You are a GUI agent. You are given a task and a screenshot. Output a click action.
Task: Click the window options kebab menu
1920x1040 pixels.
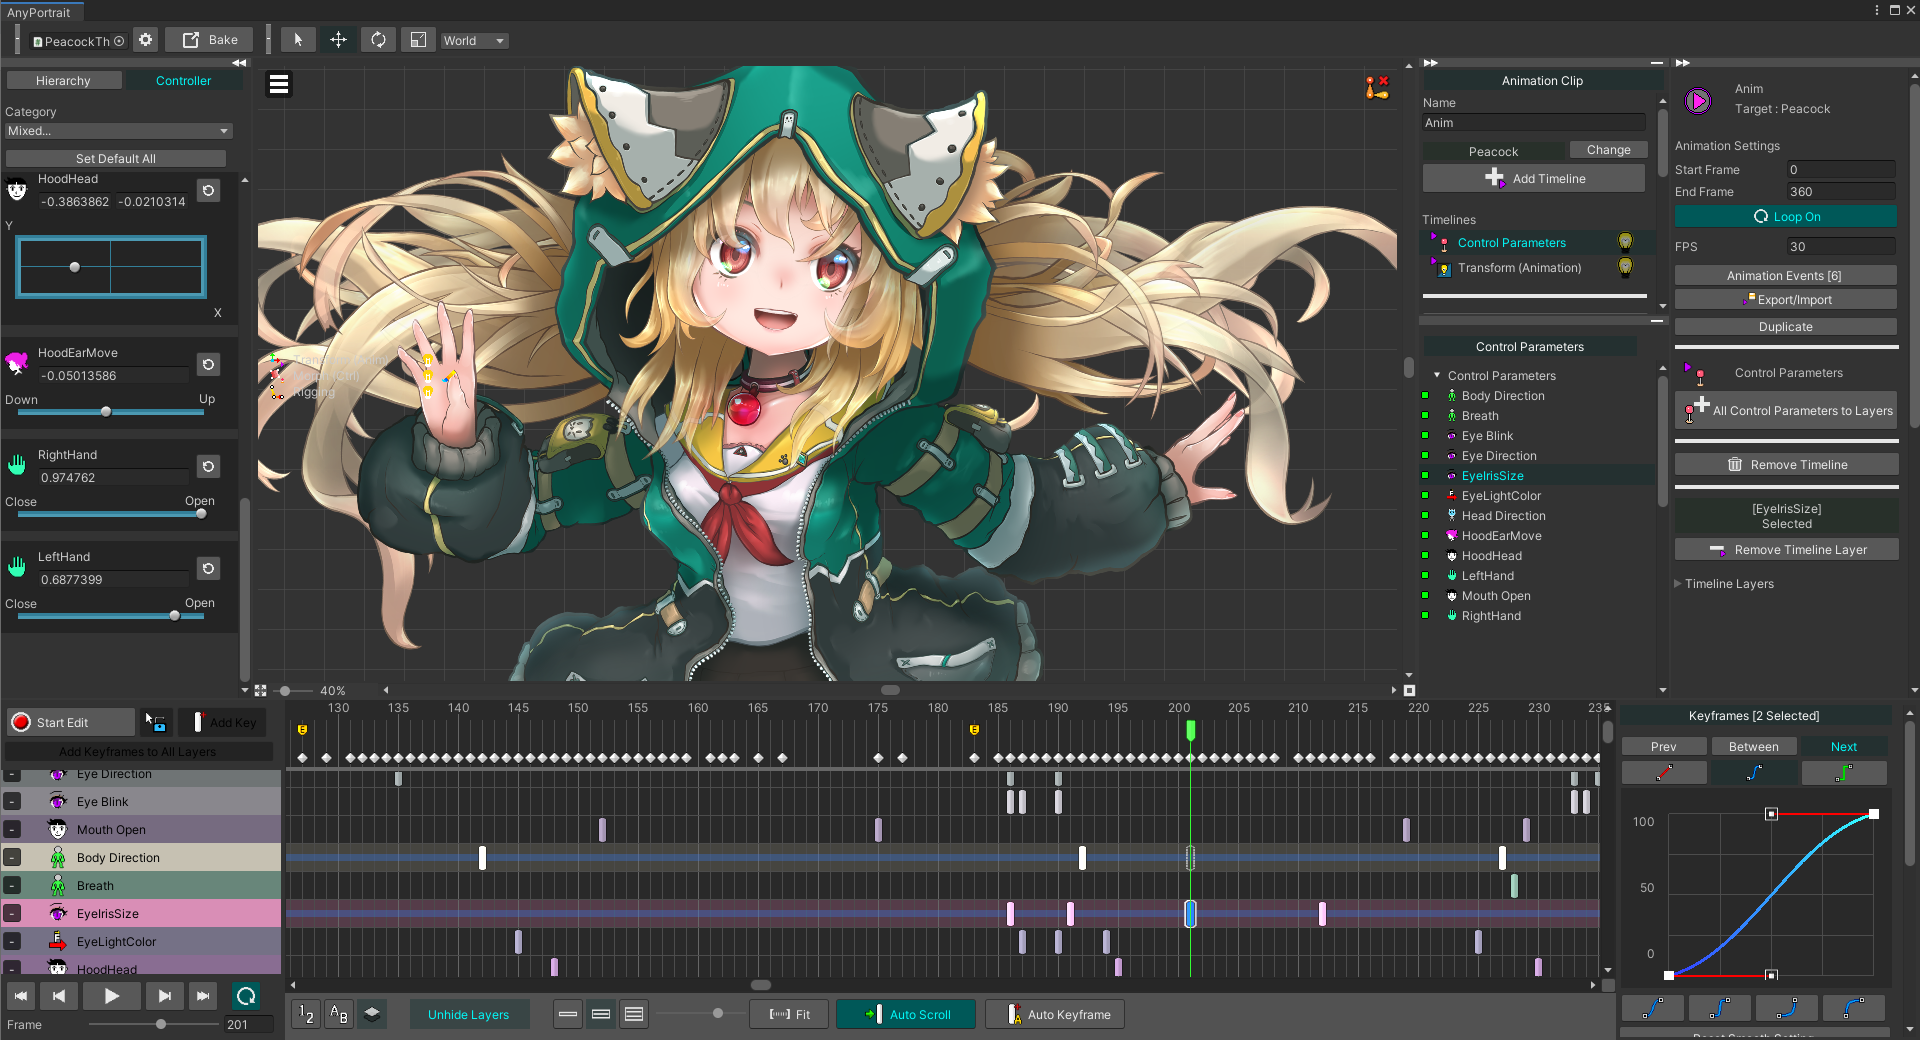1876,10
